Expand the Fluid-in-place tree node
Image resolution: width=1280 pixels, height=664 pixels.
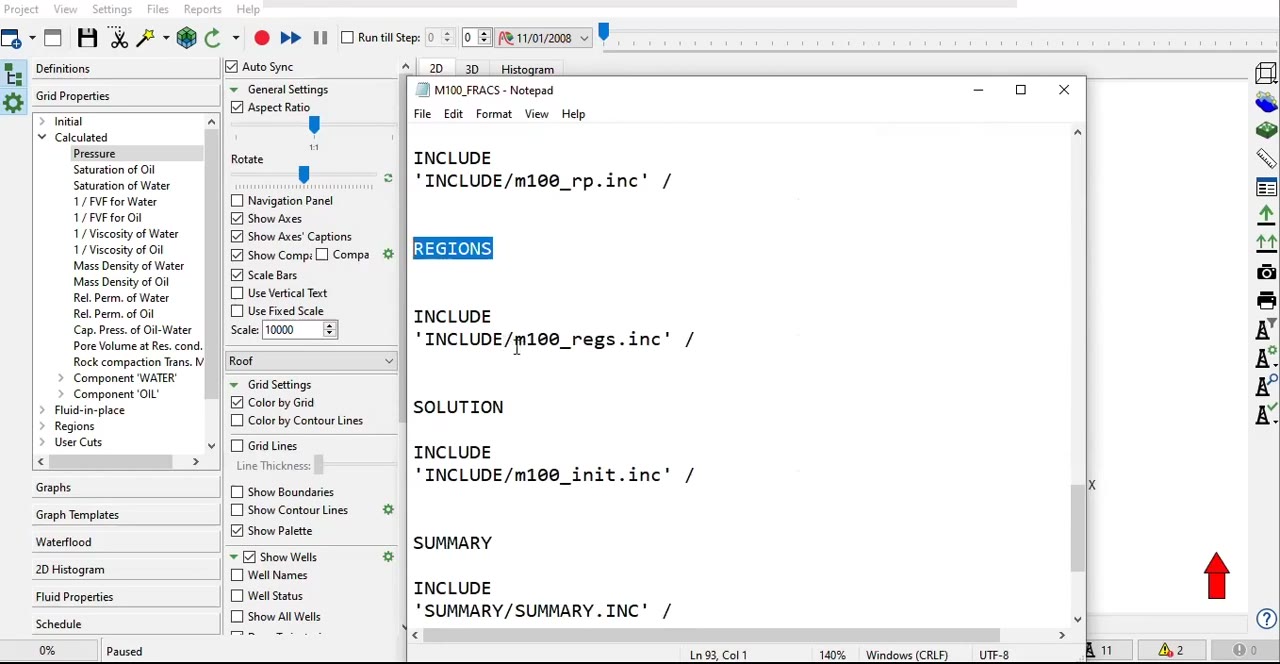tap(42, 410)
